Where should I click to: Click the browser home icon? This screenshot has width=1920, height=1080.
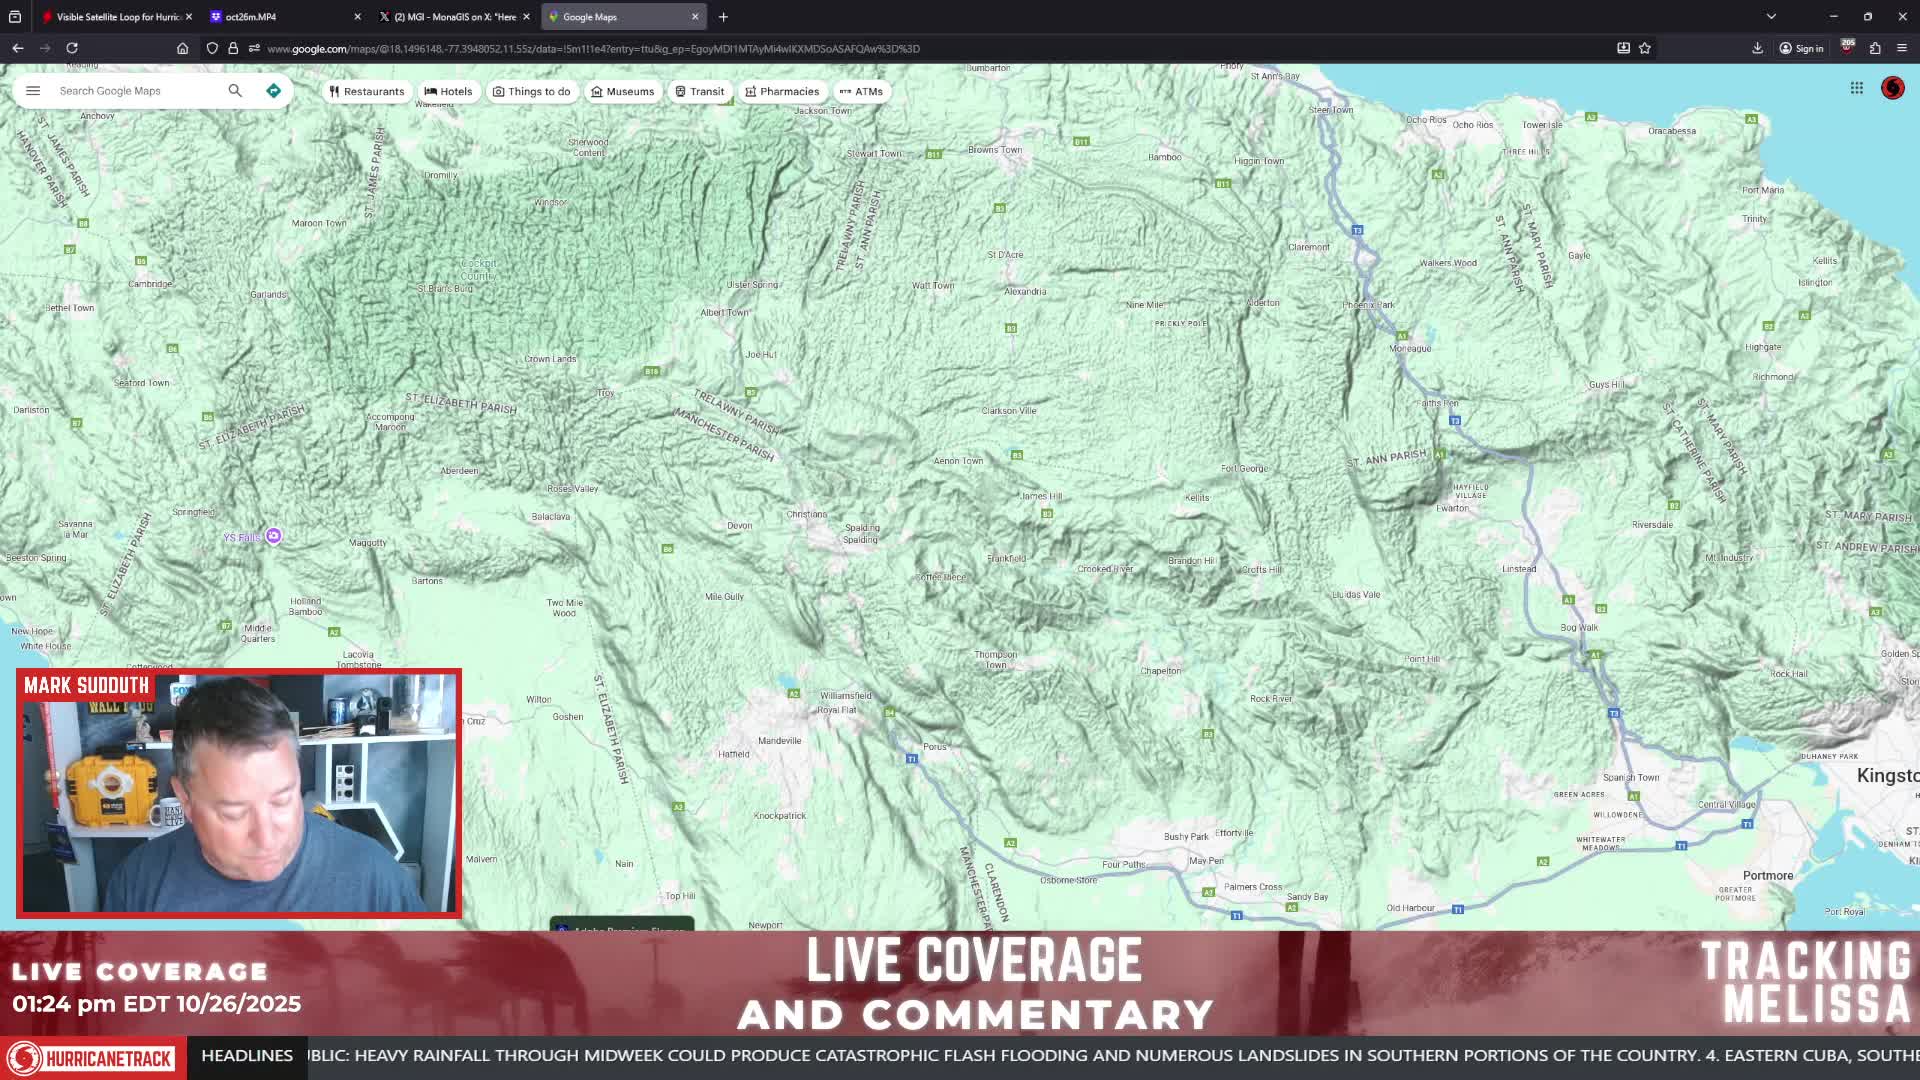182,48
